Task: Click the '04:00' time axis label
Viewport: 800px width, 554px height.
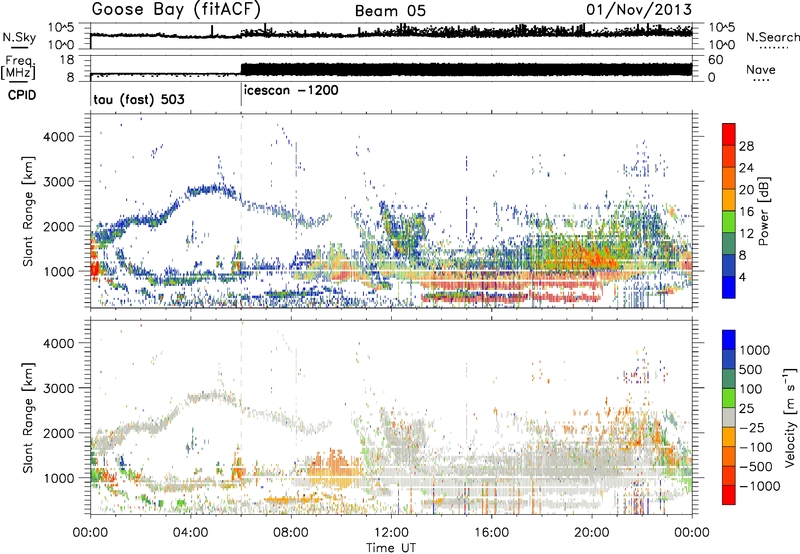Action: click(191, 532)
